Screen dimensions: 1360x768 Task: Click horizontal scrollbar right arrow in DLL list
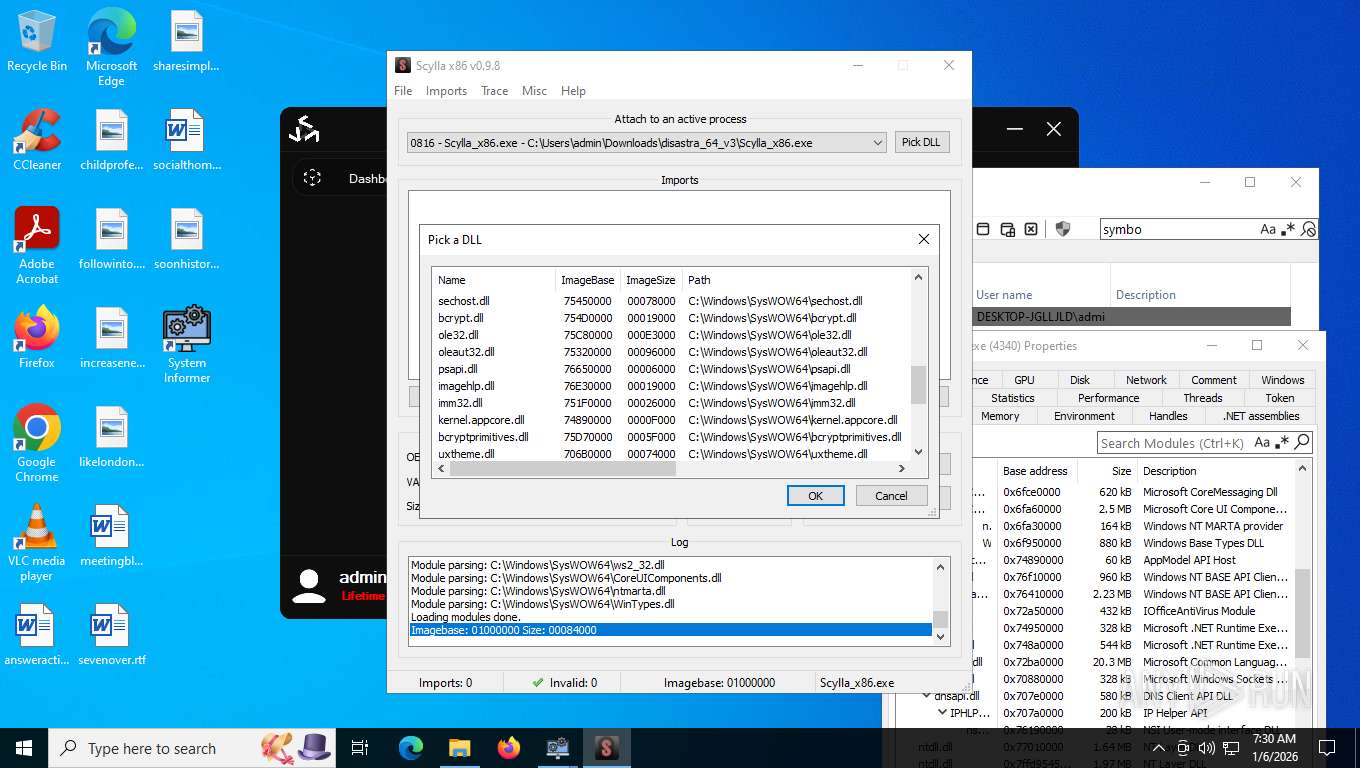(x=902, y=468)
